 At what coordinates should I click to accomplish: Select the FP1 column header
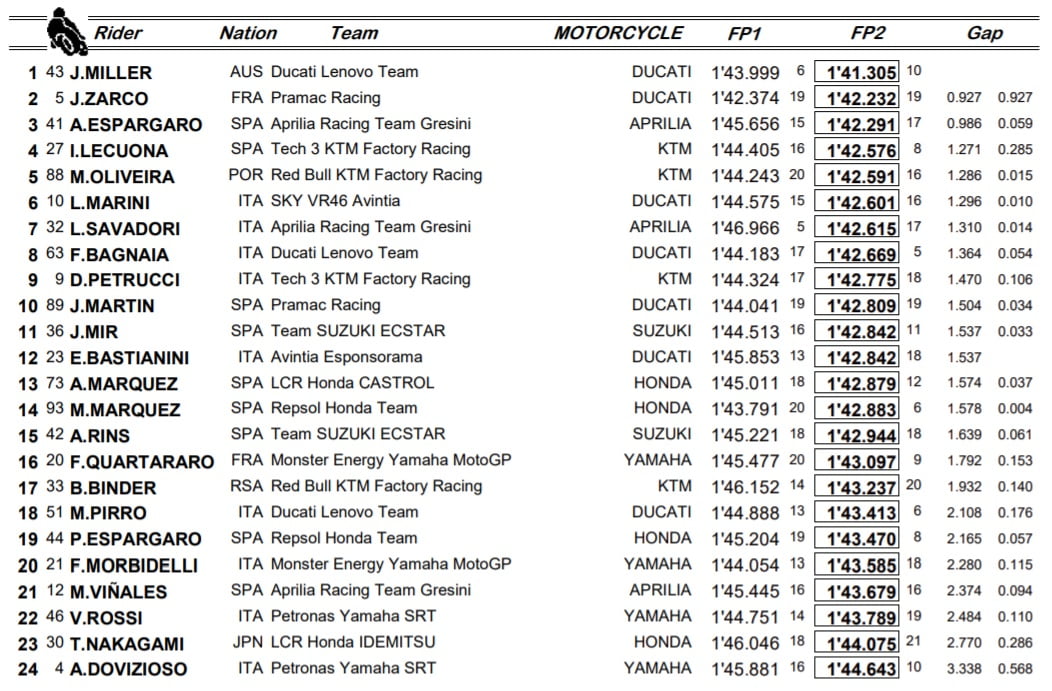745,33
